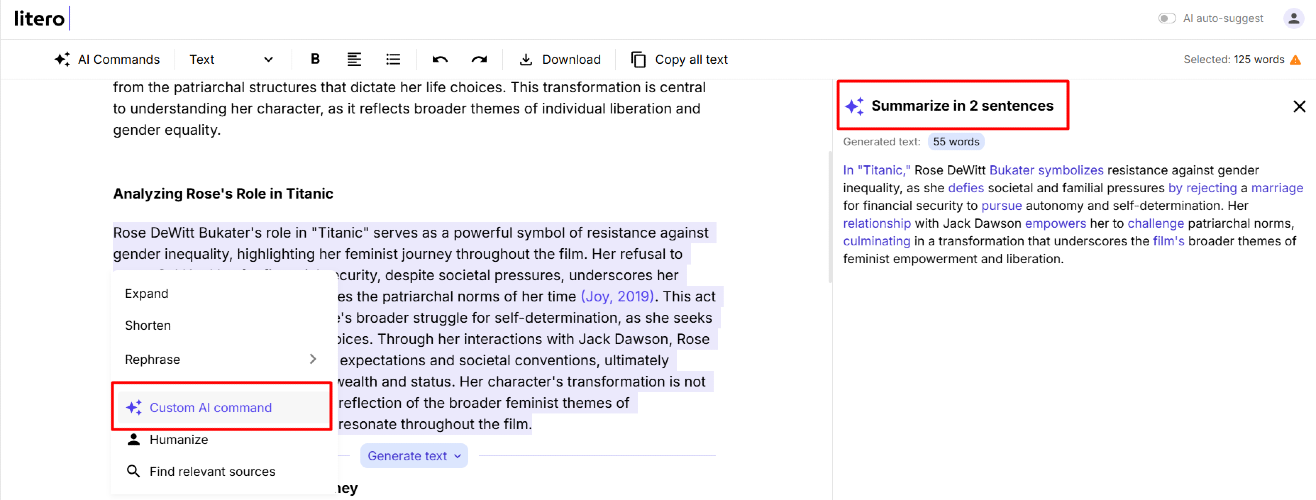Viewport: 1316px width, 500px height.
Task: Click the Rephrase submenu chevron arrow
Action: [x=312, y=359]
